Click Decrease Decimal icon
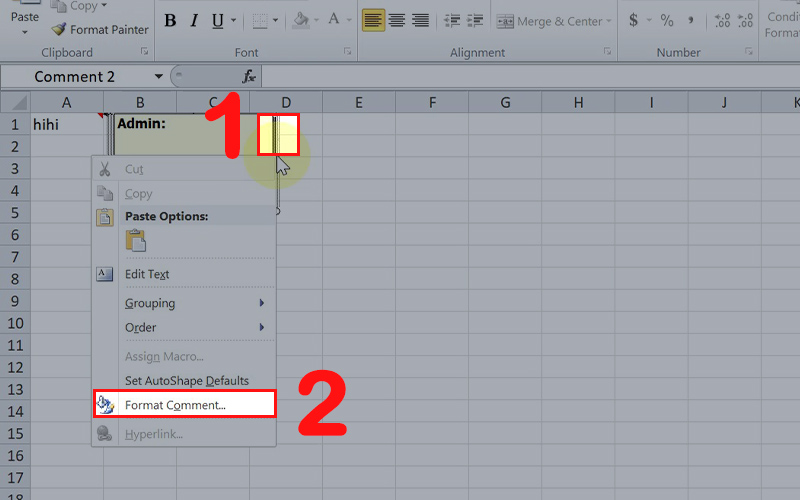 [745, 20]
